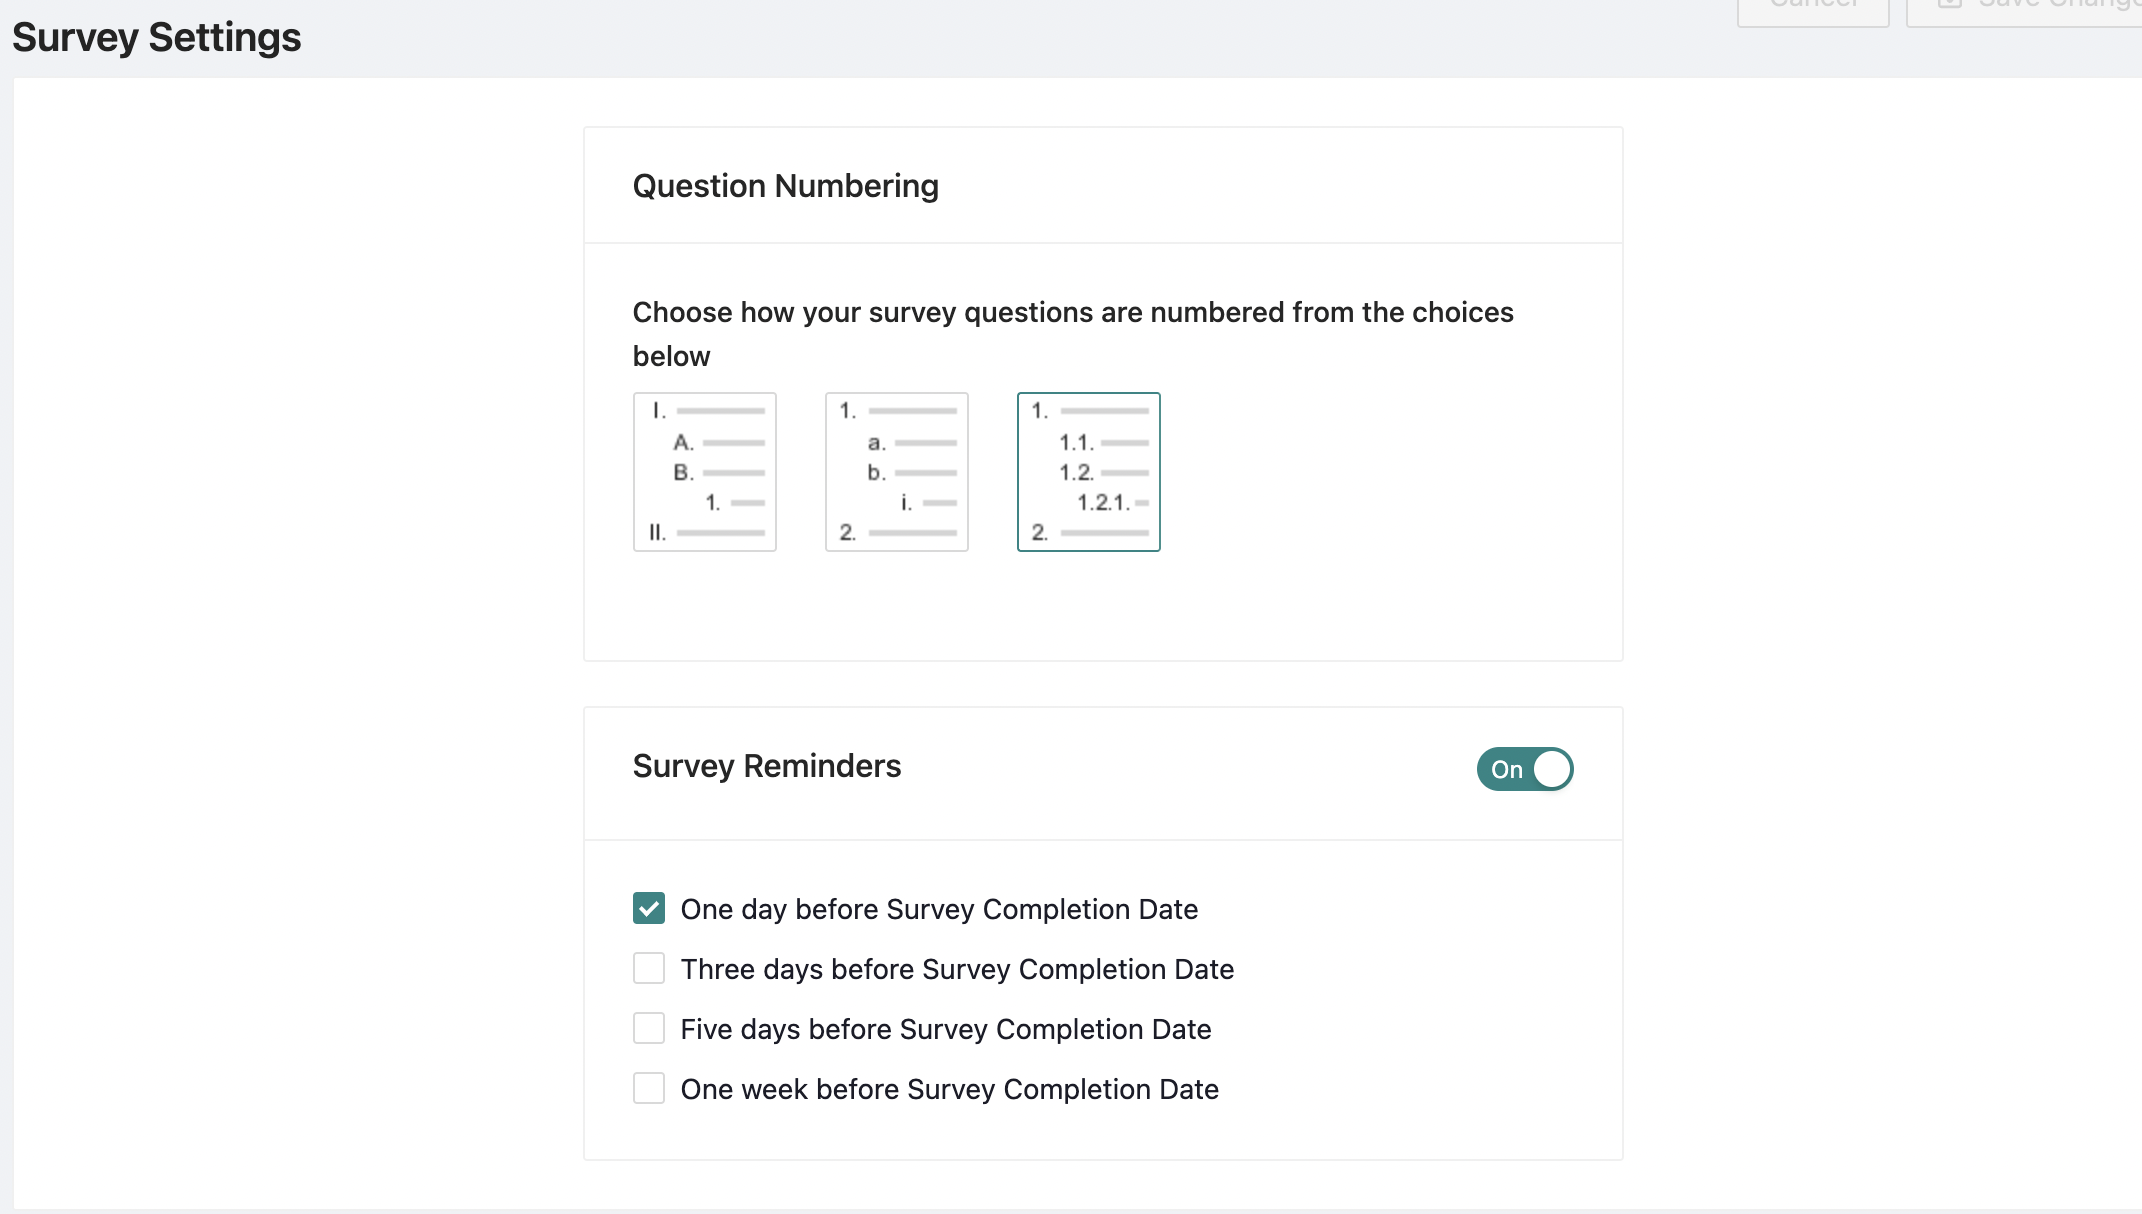Select the Roman numeral numbering style
Viewport: 2142px width, 1214px height.
click(704, 471)
